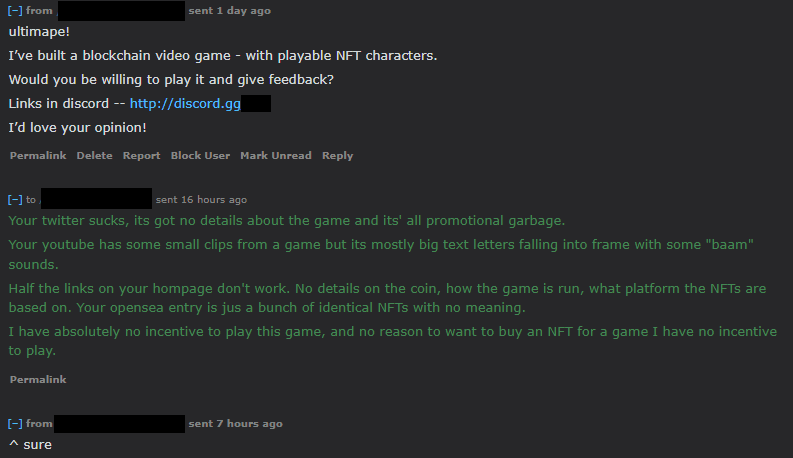793x458 pixels.
Task: Click the redacted sender of the '^ sure' message
Action: pos(120,424)
